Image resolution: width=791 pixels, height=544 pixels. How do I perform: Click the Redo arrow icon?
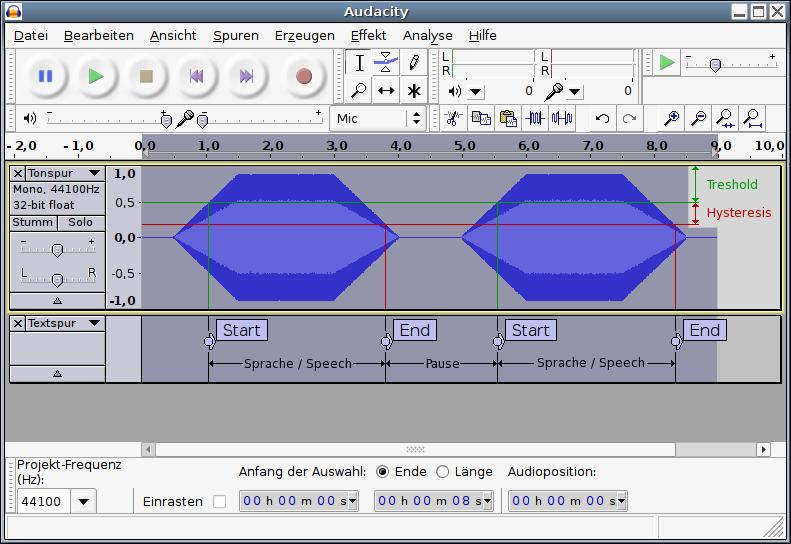point(629,119)
